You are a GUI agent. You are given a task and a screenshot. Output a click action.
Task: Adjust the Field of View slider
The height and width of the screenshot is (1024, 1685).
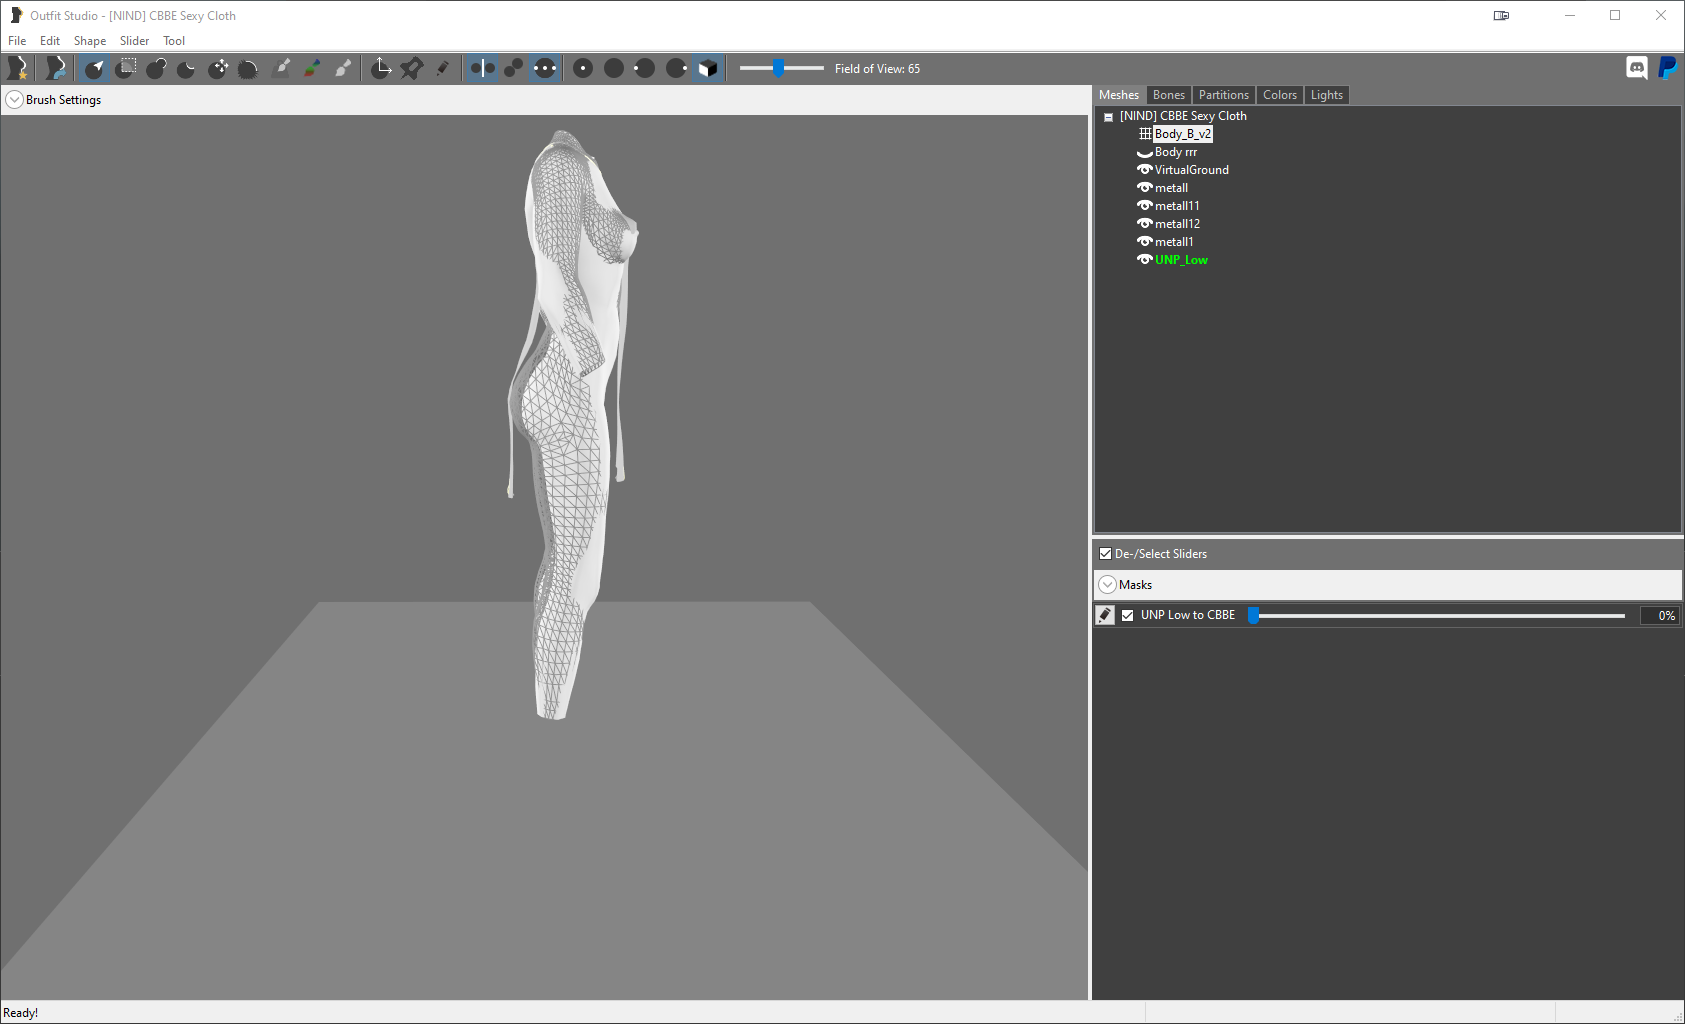(x=778, y=68)
